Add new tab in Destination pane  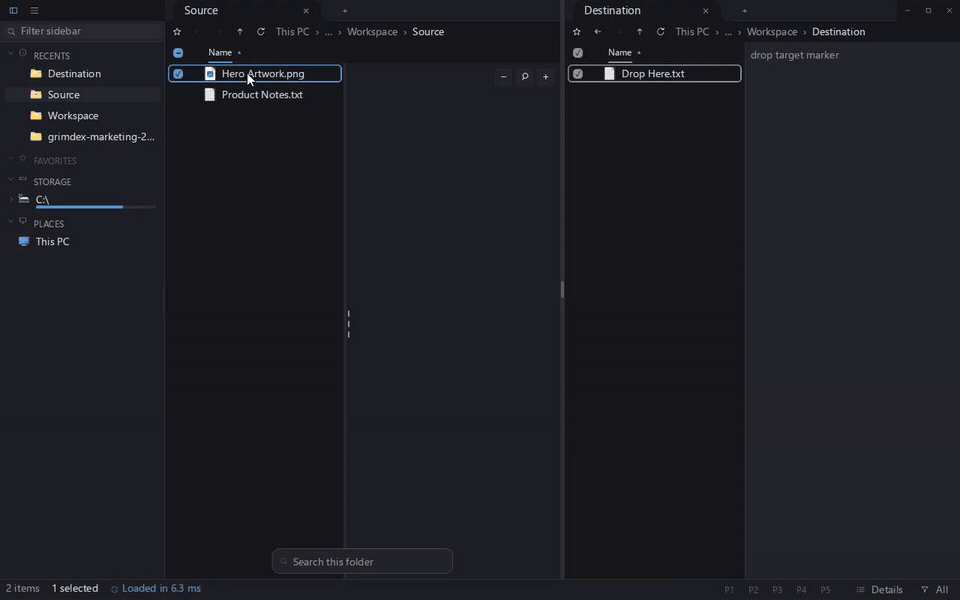click(x=744, y=10)
